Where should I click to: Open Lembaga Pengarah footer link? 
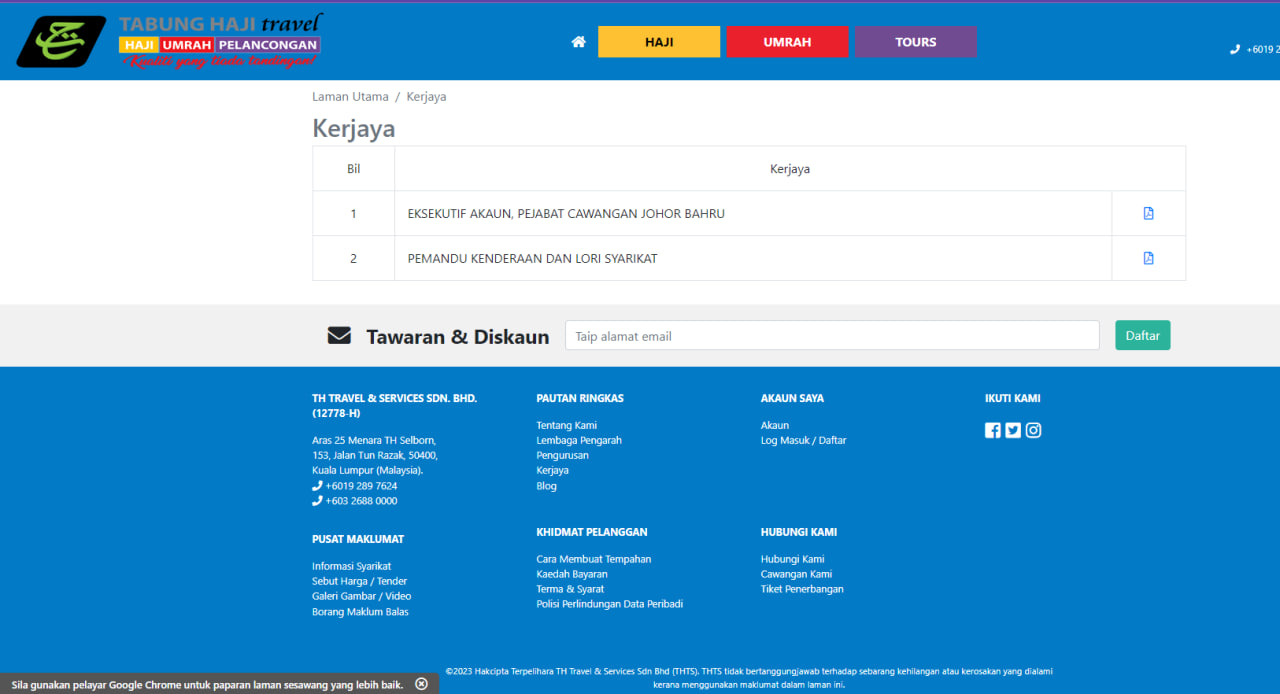(x=579, y=440)
